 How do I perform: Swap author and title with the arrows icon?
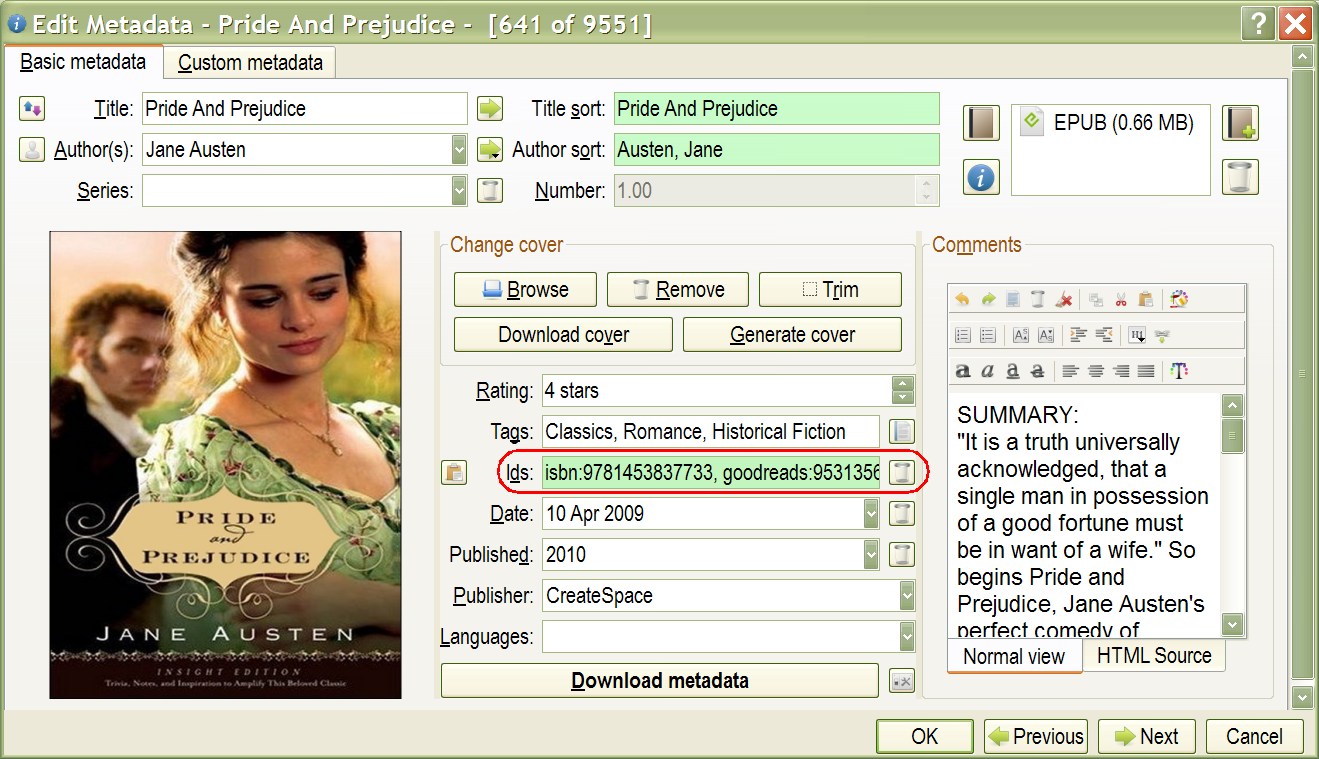click(x=32, y=108)
